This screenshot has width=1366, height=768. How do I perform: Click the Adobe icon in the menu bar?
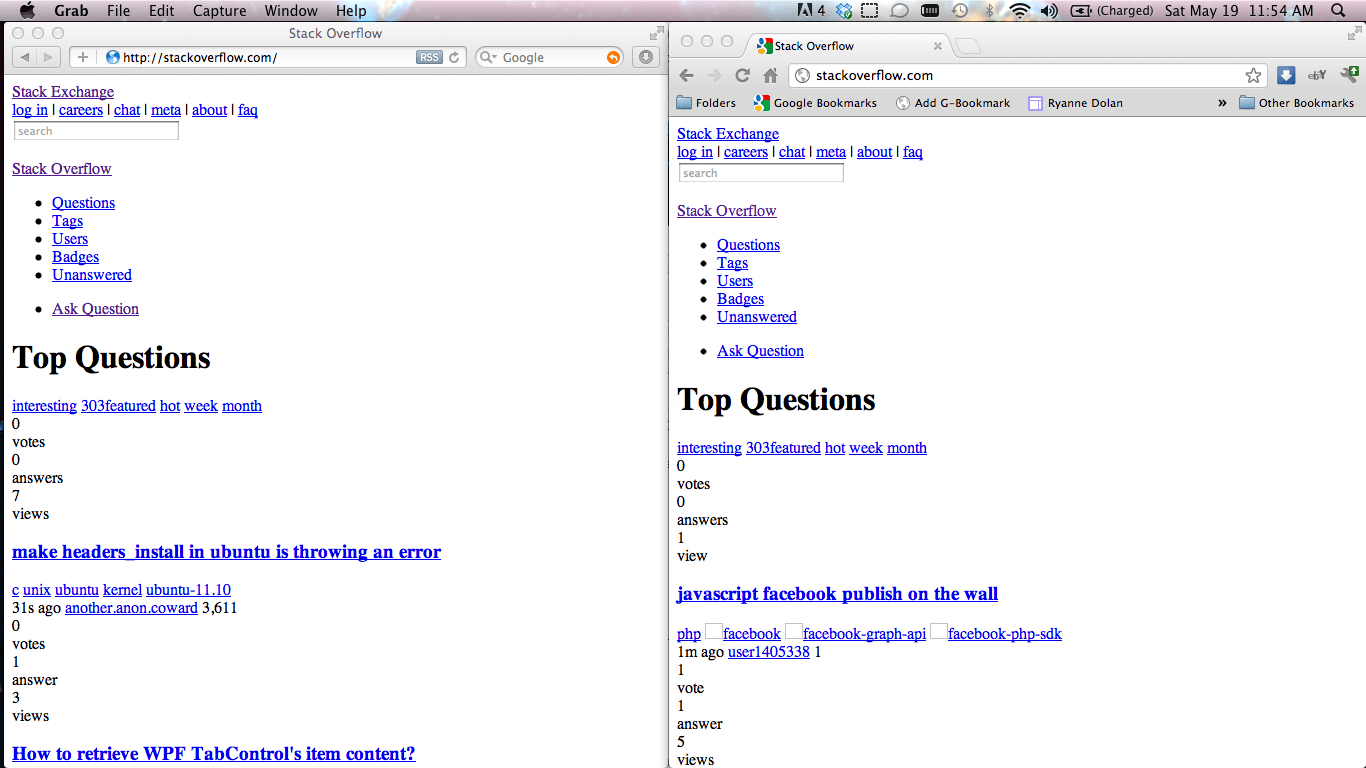pos(811,11)
